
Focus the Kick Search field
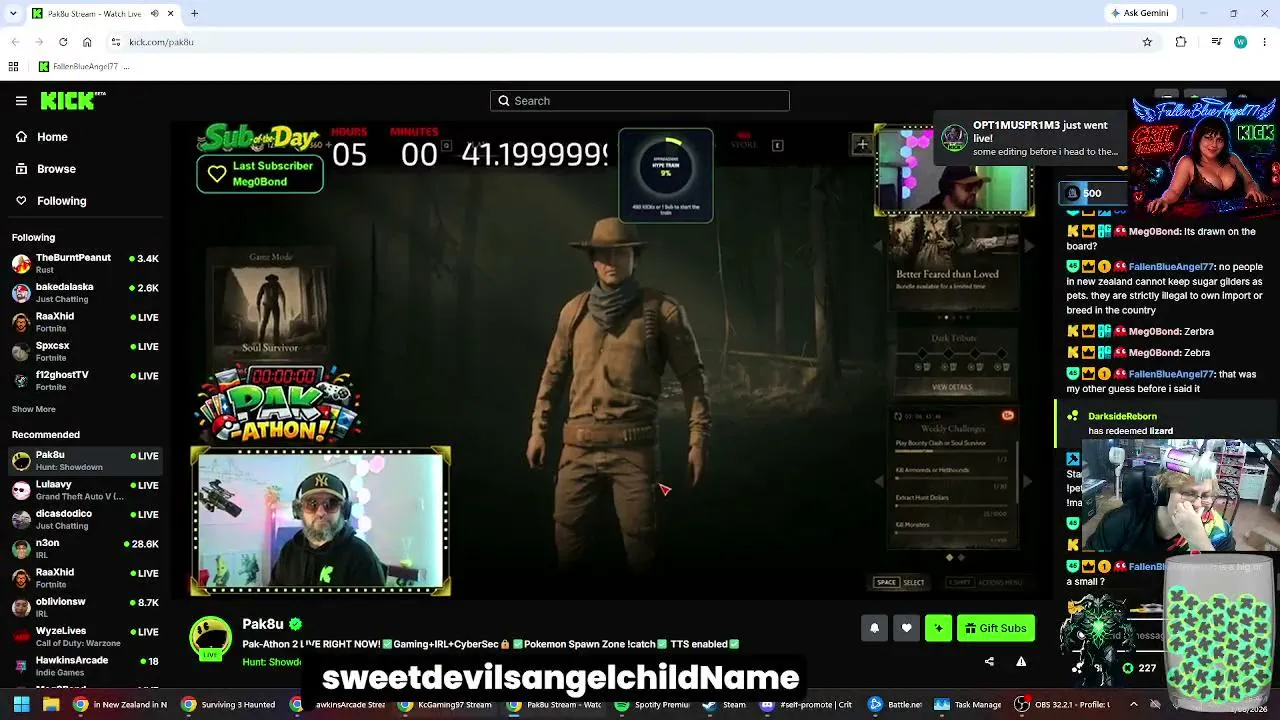coord(640,101)
